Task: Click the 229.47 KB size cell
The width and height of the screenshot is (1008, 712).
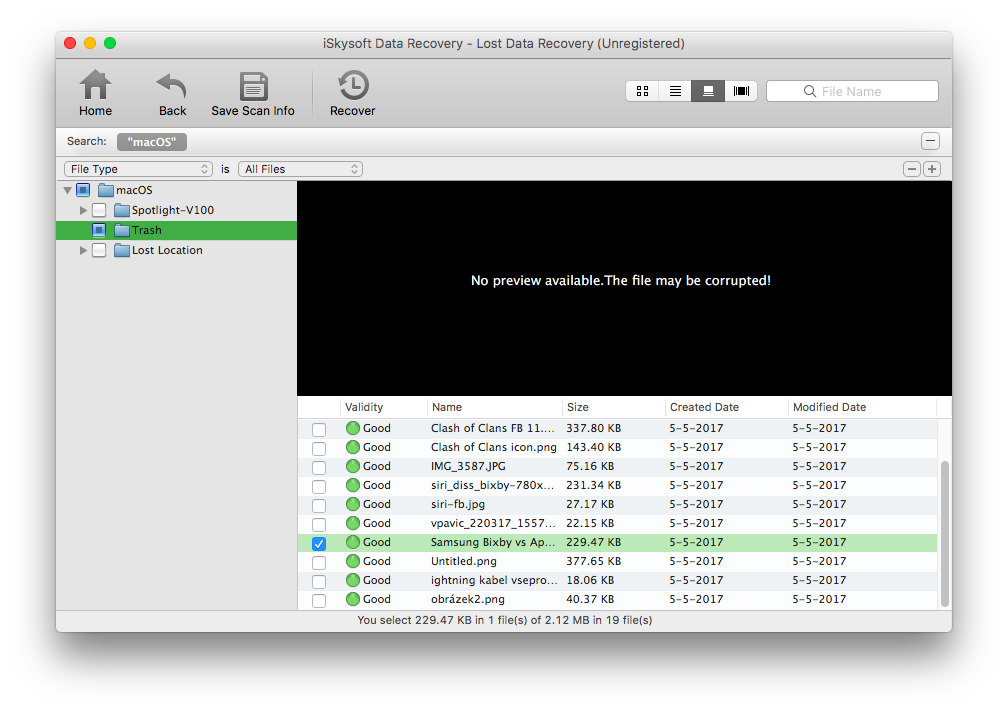Action: (x=593, y=542)
